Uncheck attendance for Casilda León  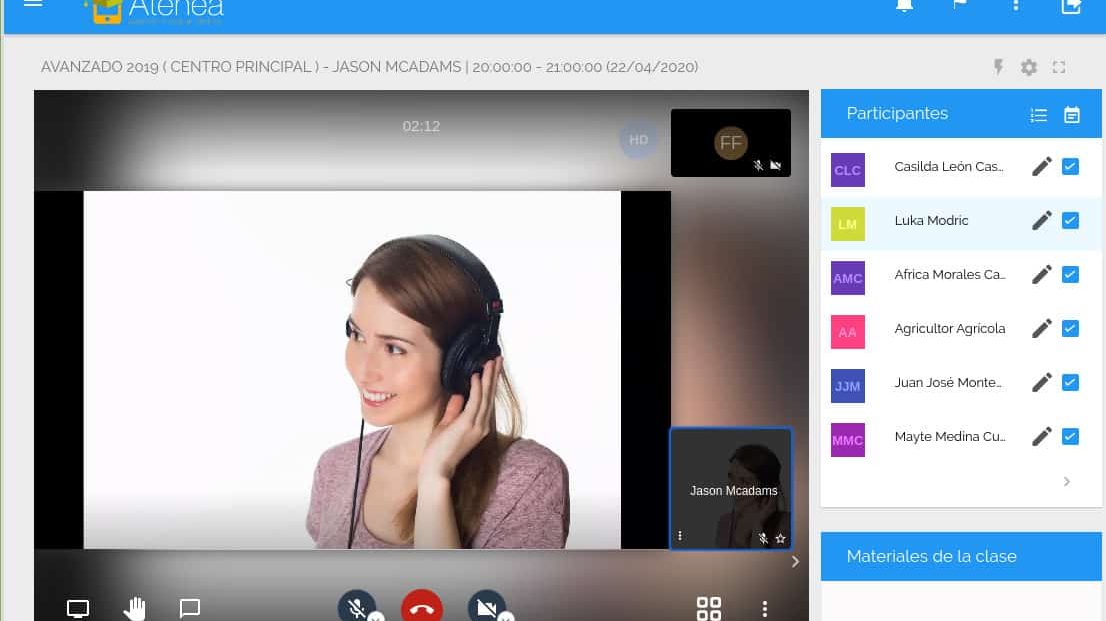[x=1070, y=167]
